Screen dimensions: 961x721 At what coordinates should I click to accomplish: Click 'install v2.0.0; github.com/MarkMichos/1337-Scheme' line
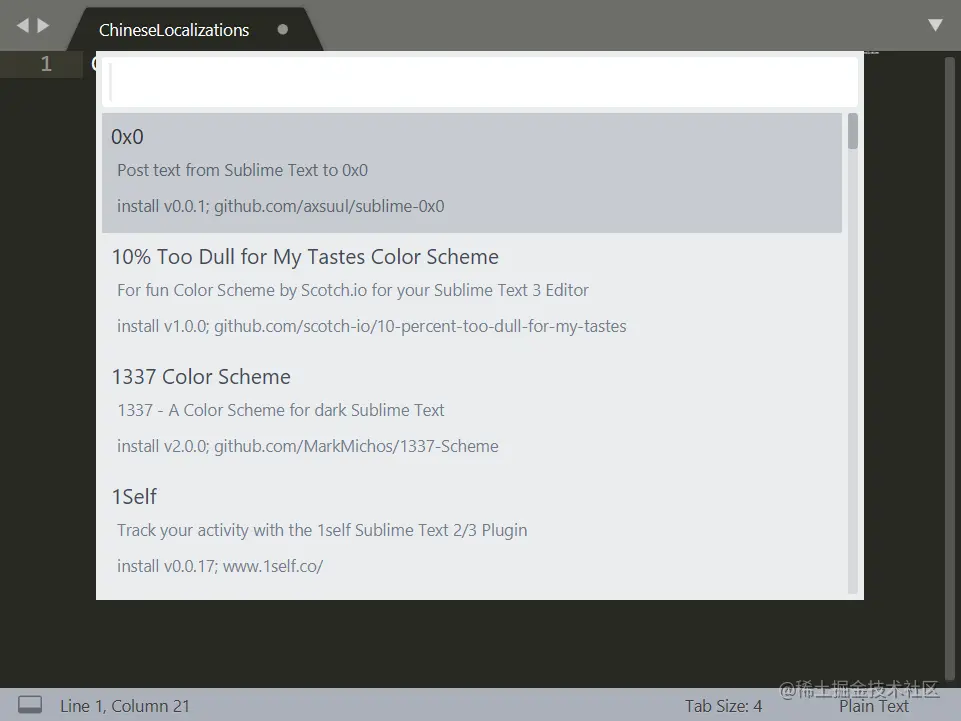pos(308,446)
